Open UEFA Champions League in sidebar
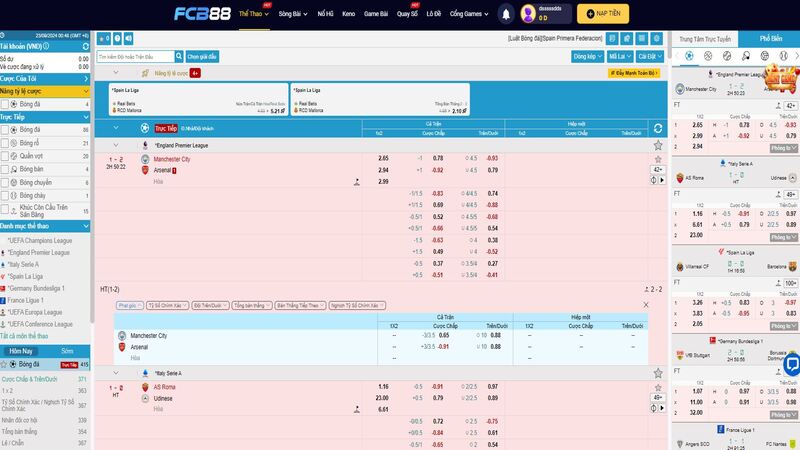 click(x=40, y=240)
